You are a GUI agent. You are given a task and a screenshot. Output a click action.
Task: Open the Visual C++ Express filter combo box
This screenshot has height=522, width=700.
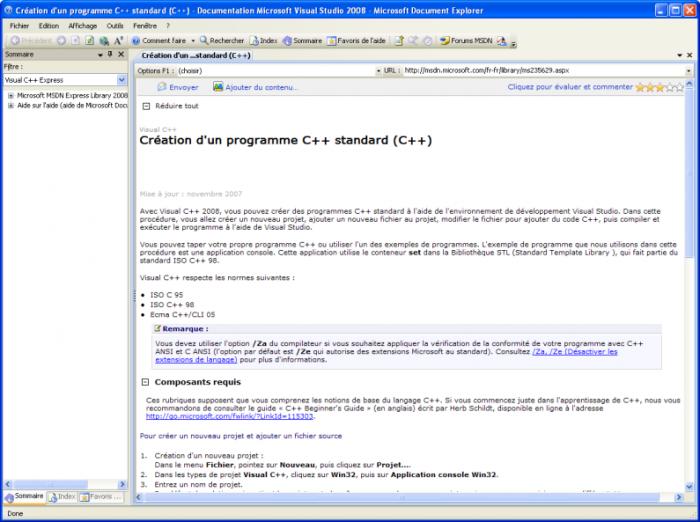tap(65, 80)
